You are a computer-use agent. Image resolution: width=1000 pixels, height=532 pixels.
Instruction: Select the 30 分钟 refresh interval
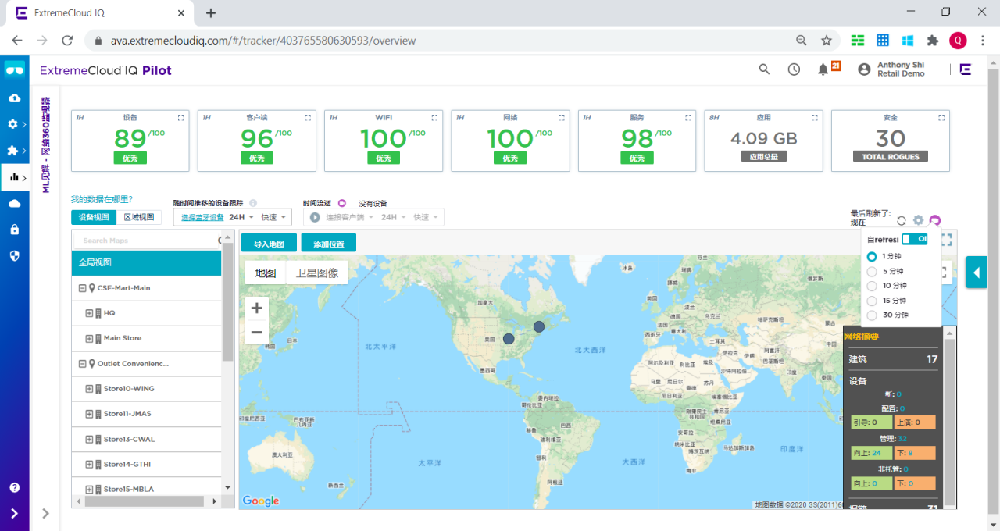point(872,315)
